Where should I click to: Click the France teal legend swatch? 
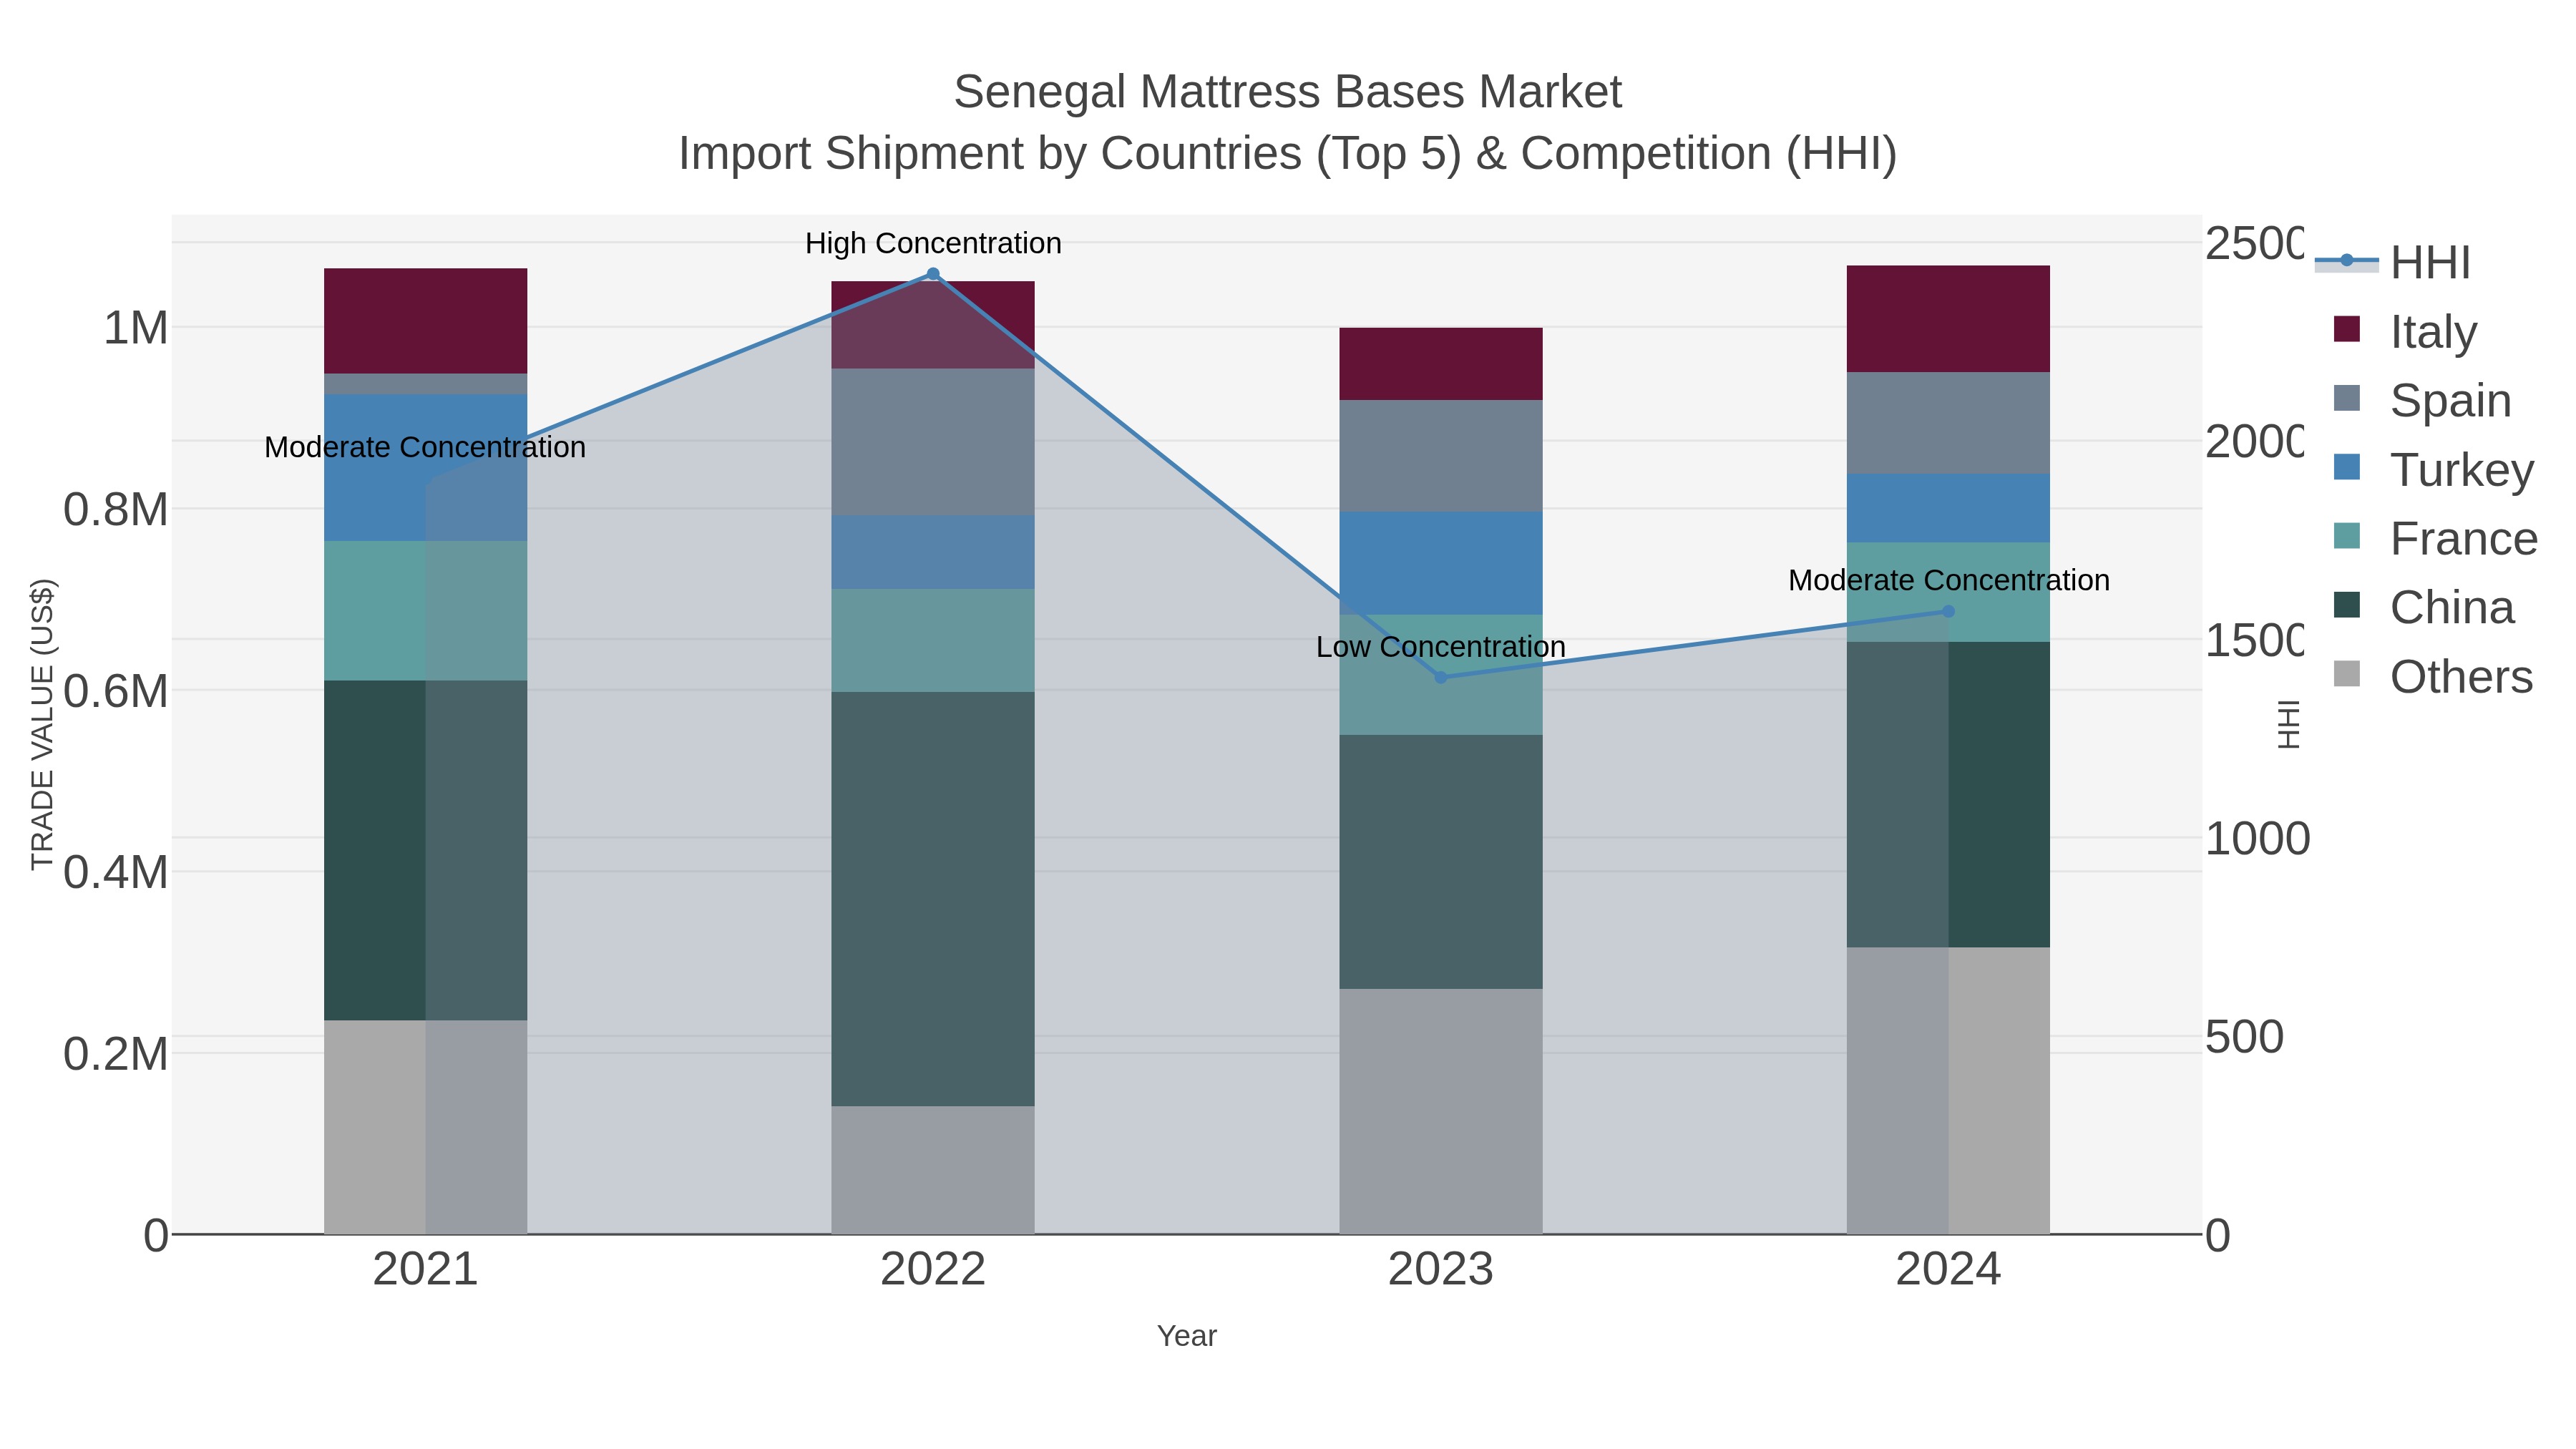tap(2346, 536)
